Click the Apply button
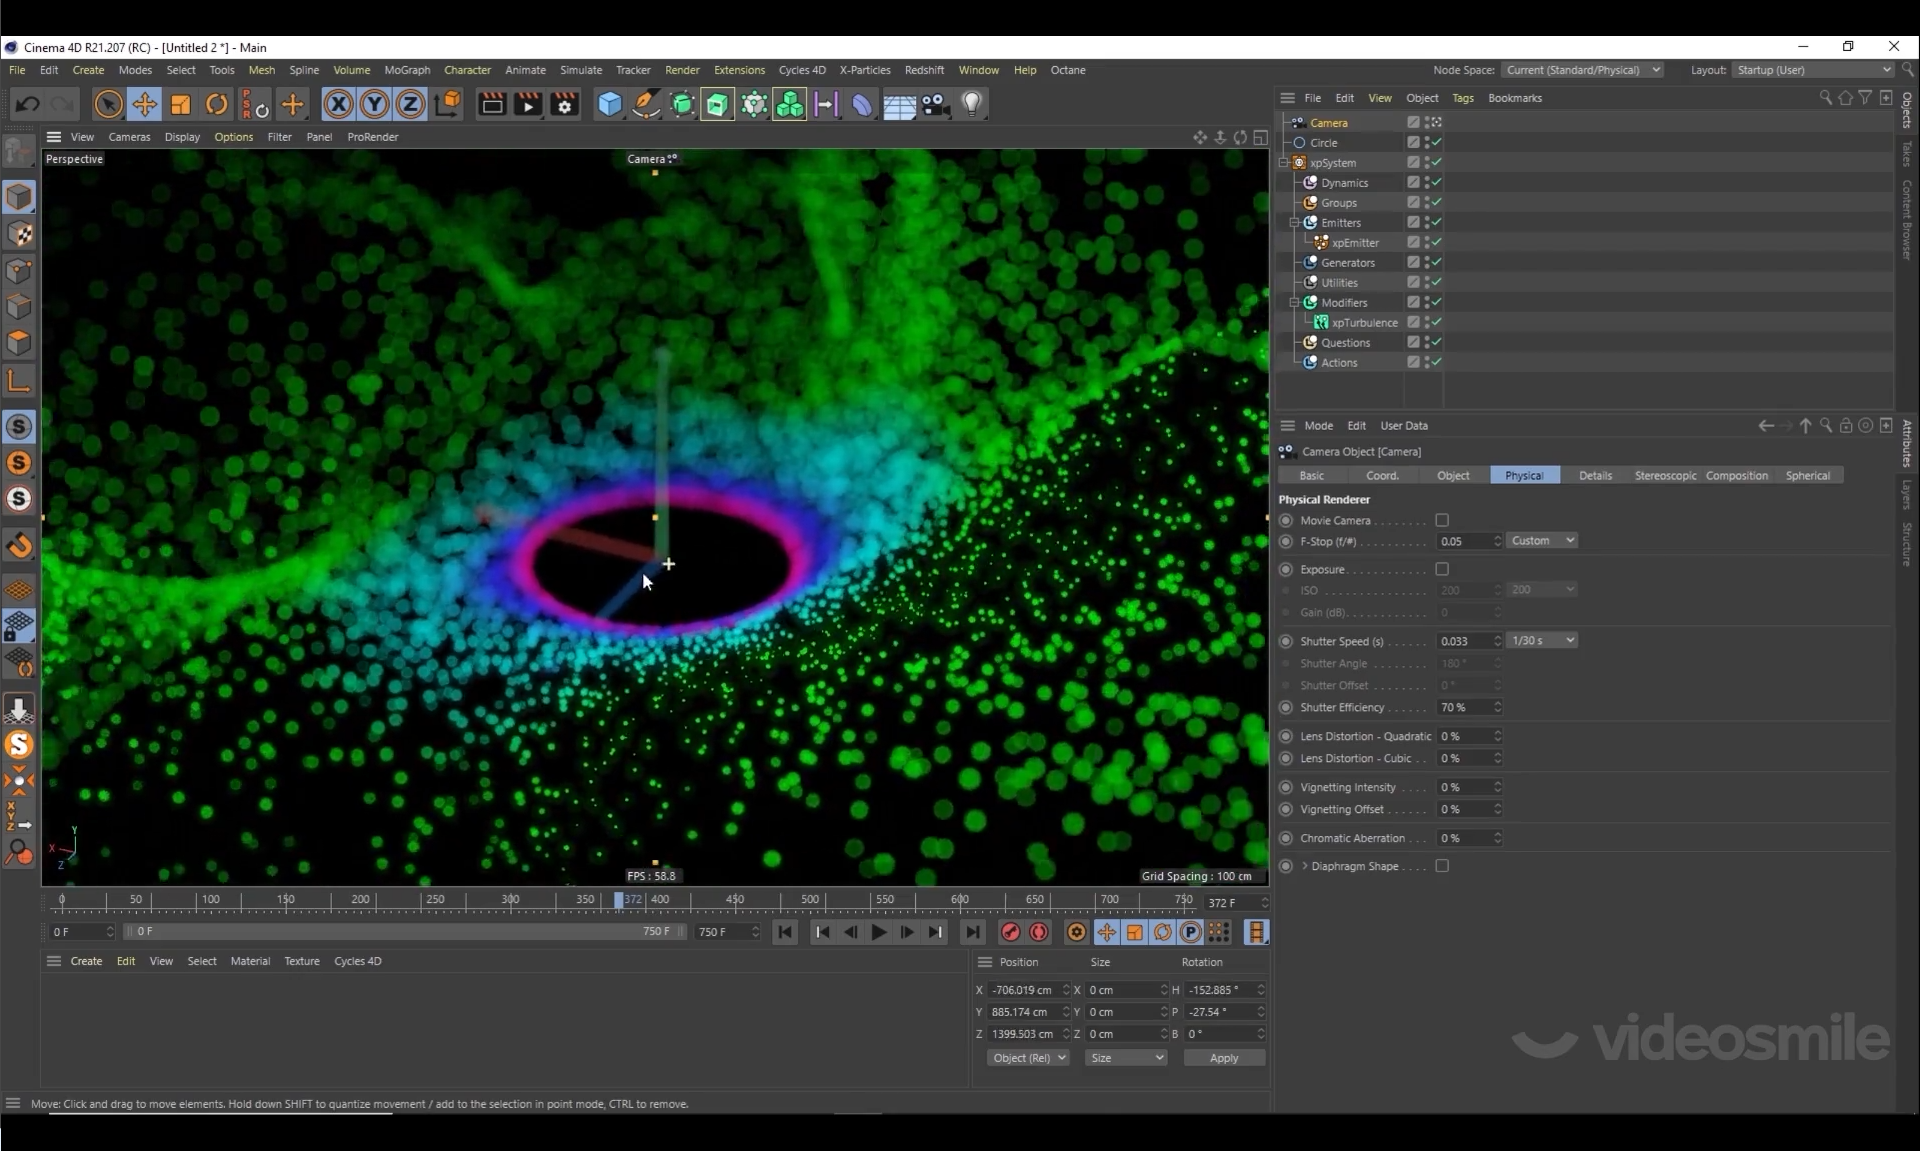The width and height of the screenshot is (1920, 1151). pos(1223,1058)
